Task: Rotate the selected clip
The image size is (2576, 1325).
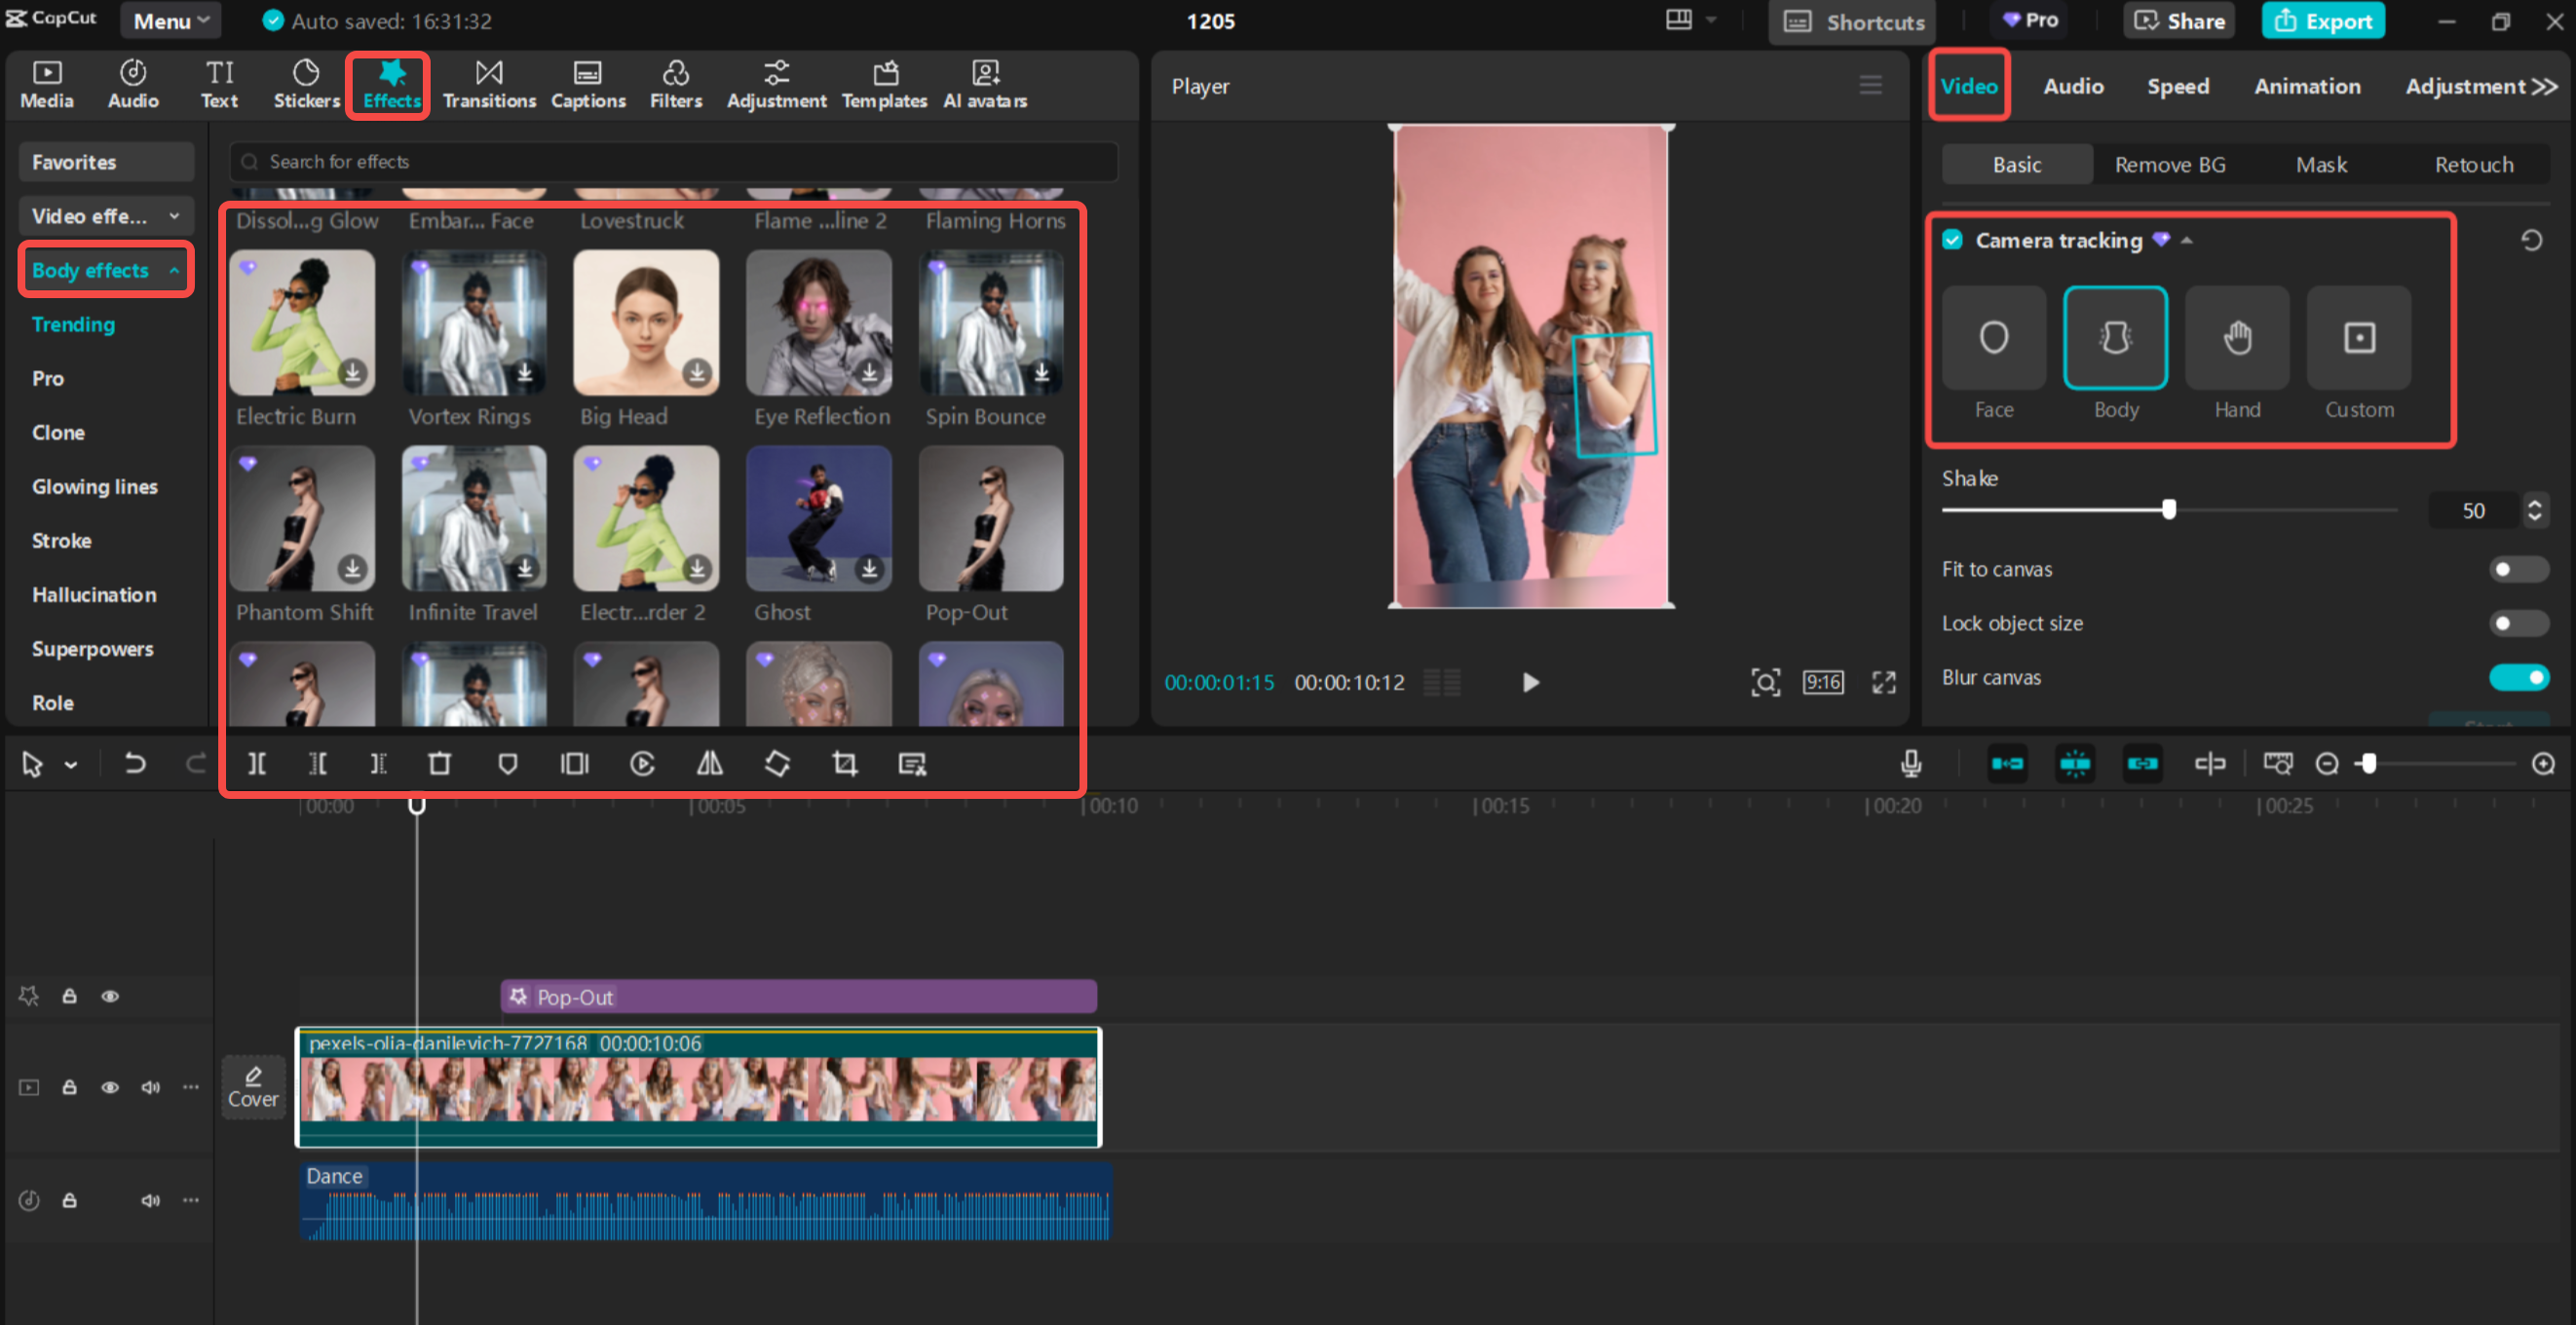Action: point(777,764)
